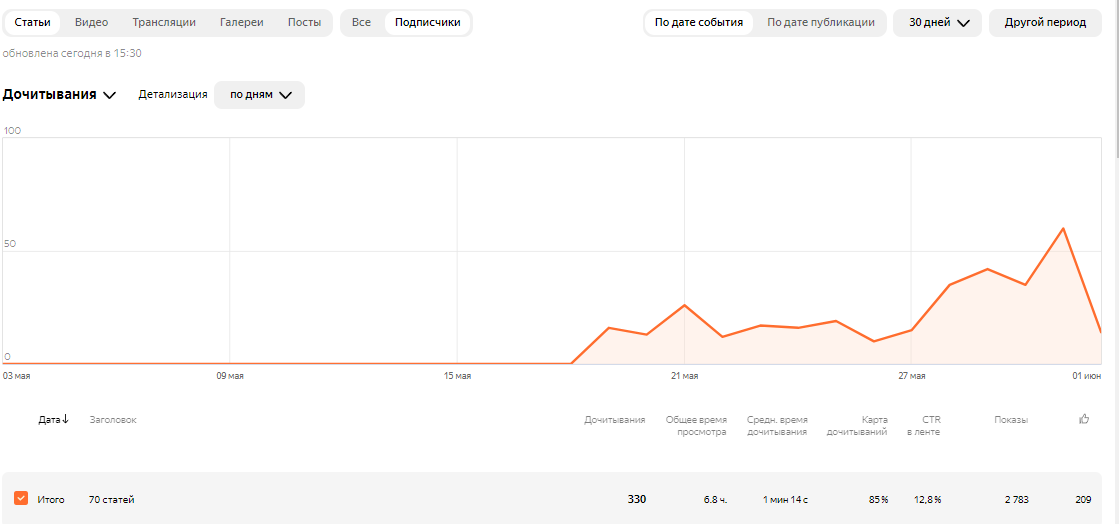Click the Карта дочитываний column header
The height and width of the screenshot is (524, 1119).
[x=857, y=425]
